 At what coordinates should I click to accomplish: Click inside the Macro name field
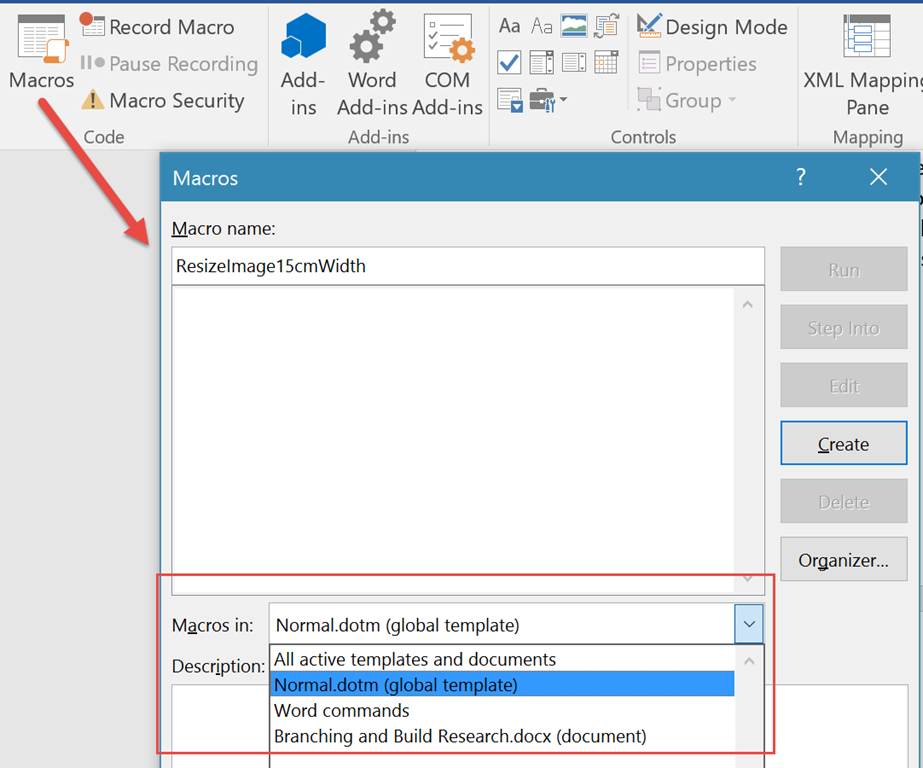pos(467,266)
